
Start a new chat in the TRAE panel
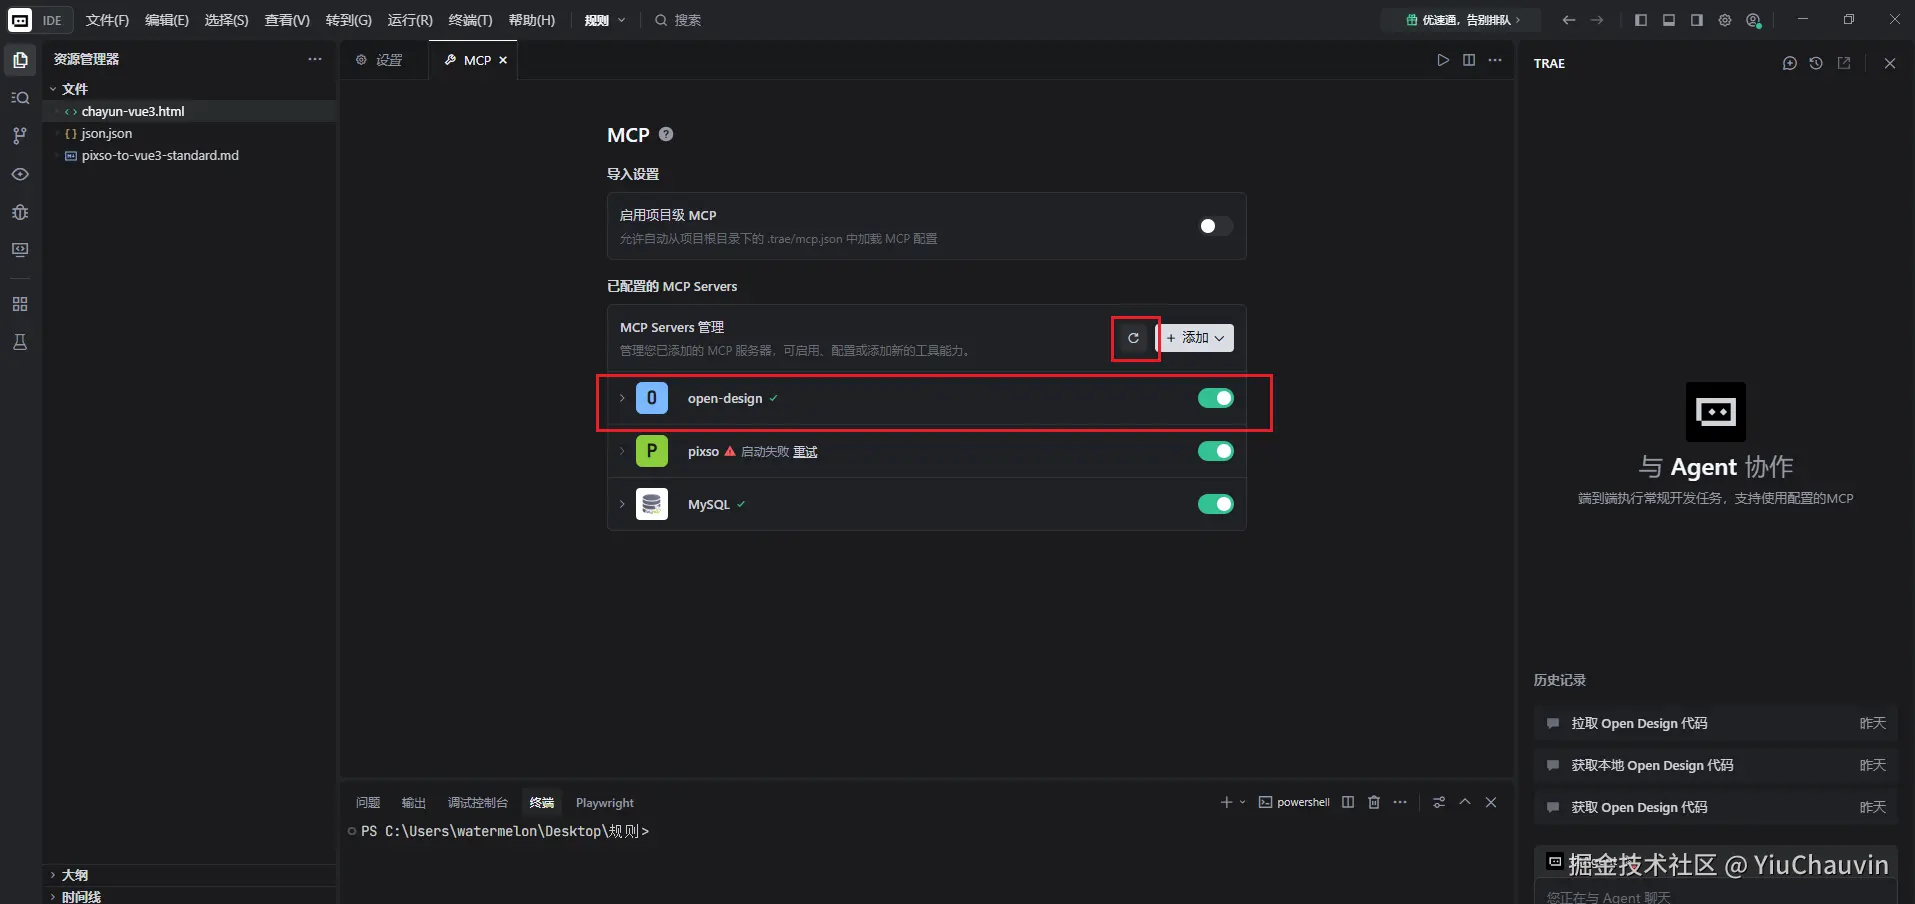[x=1790, y=63]
